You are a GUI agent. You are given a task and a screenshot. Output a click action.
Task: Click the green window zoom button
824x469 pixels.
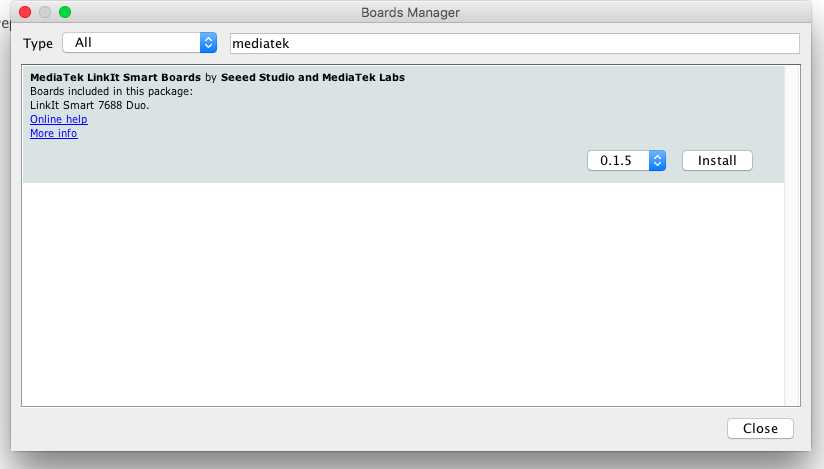tap(65, 12)
